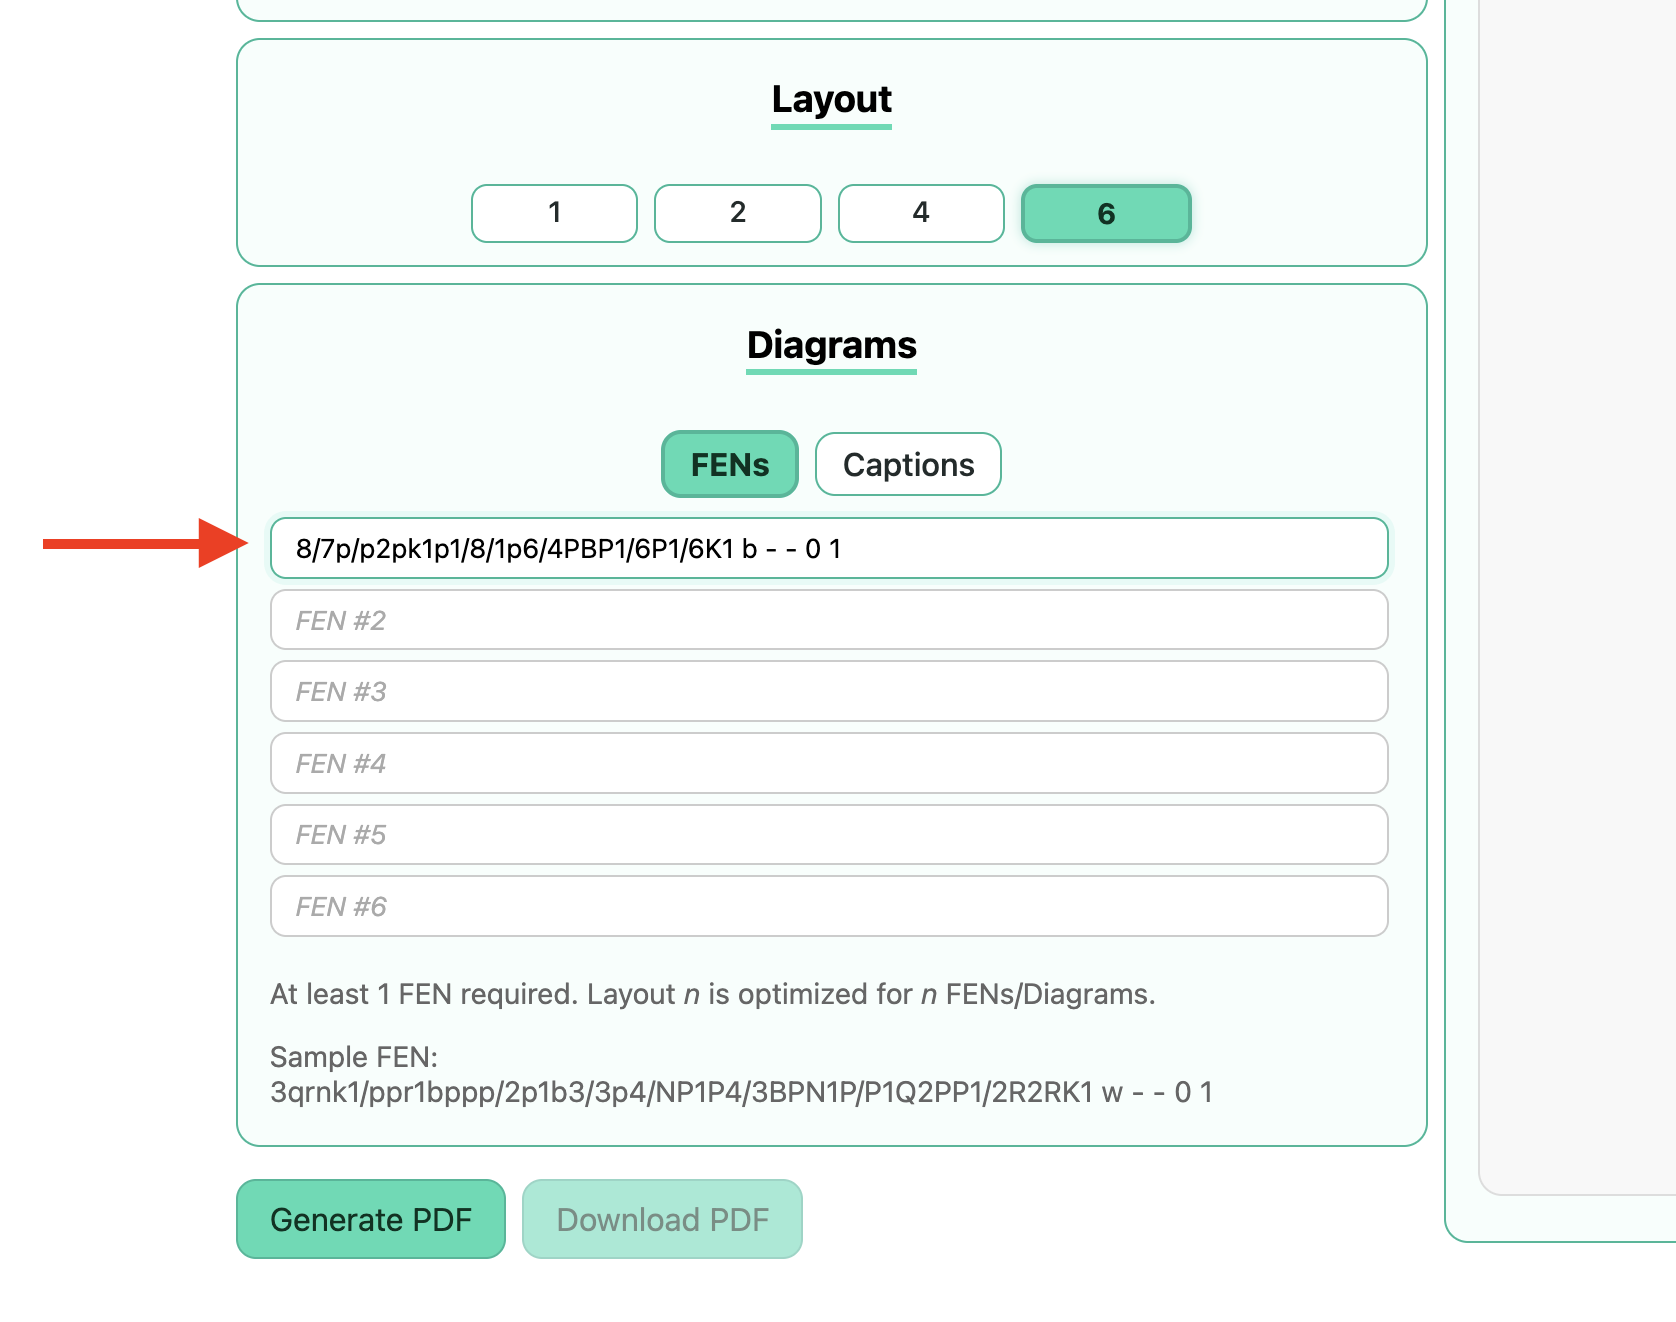Click the FEN #6 input field
Viewport: 1676px width, 1322px height.
pyautogui.click(x=828, y=906)
